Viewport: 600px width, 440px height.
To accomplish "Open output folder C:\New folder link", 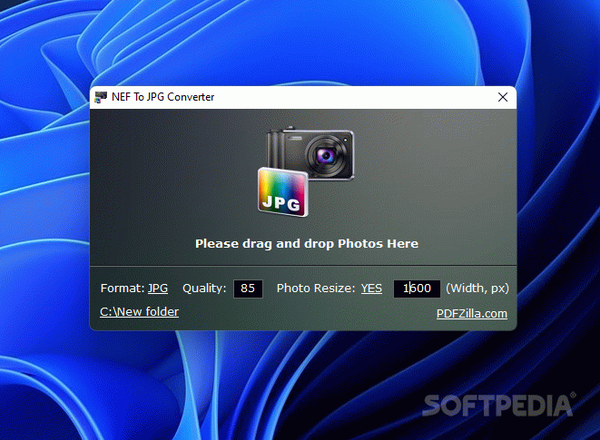I will [x=139, y=312].
